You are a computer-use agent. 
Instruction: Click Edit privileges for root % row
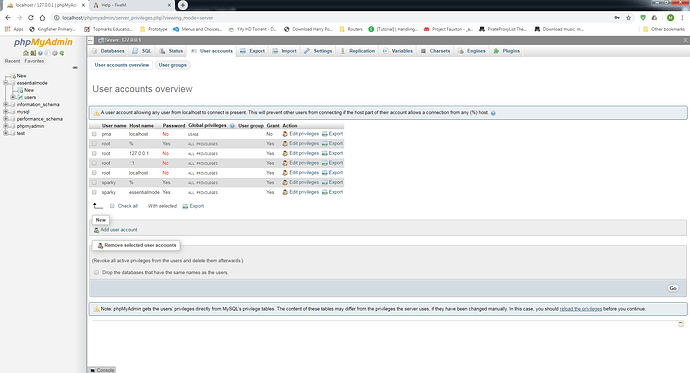pos(304,143)
